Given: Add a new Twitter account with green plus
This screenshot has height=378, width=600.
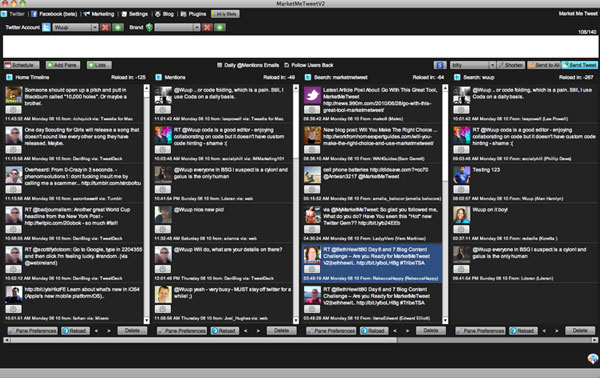Looking at the screenshot, I should click(118, 27).
